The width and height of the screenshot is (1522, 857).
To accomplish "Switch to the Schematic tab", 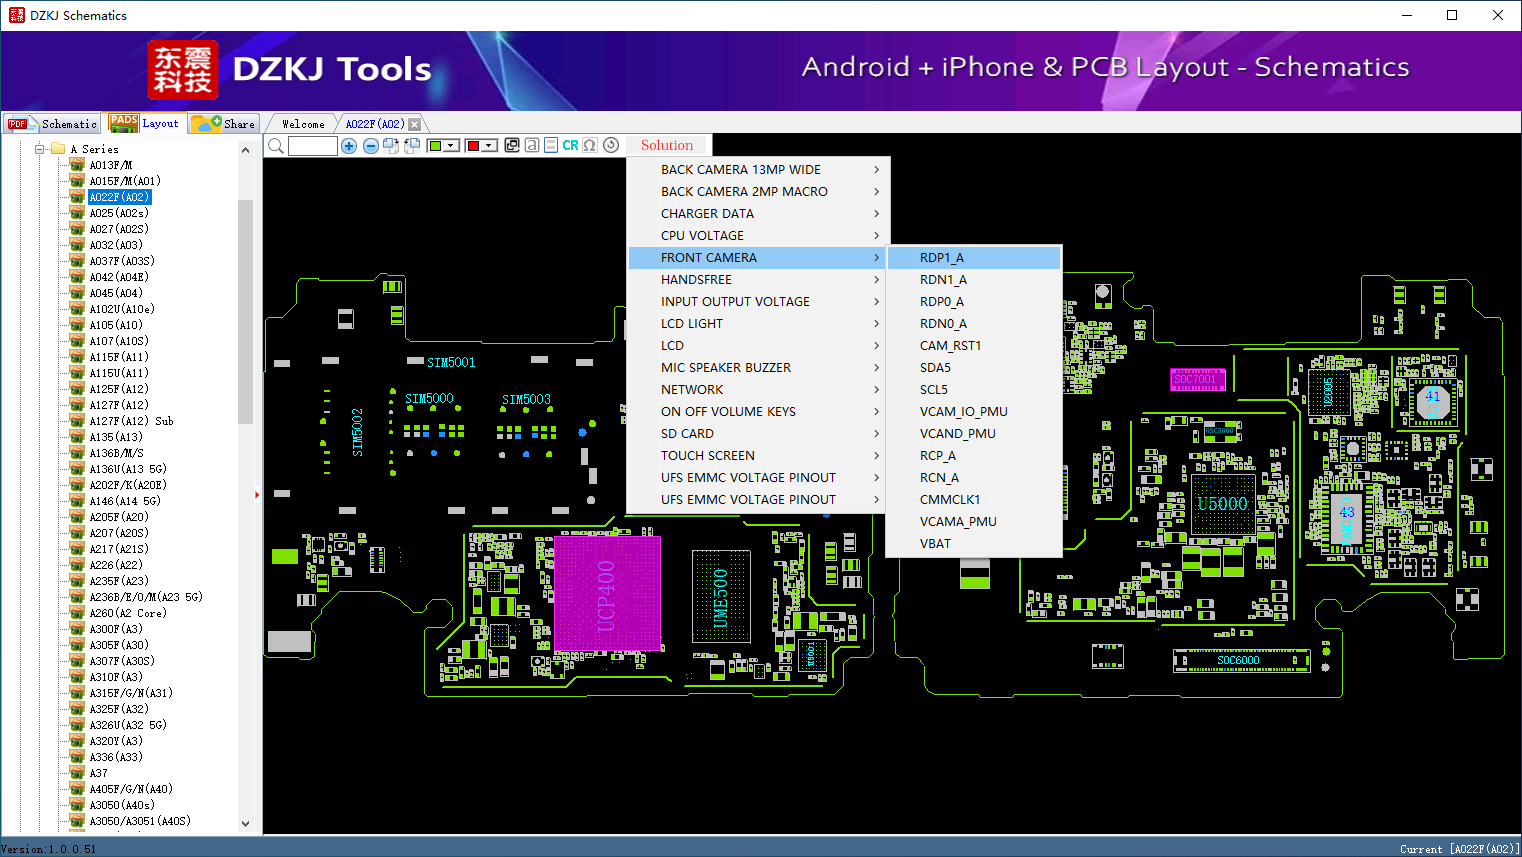I will tap(52, 124).
